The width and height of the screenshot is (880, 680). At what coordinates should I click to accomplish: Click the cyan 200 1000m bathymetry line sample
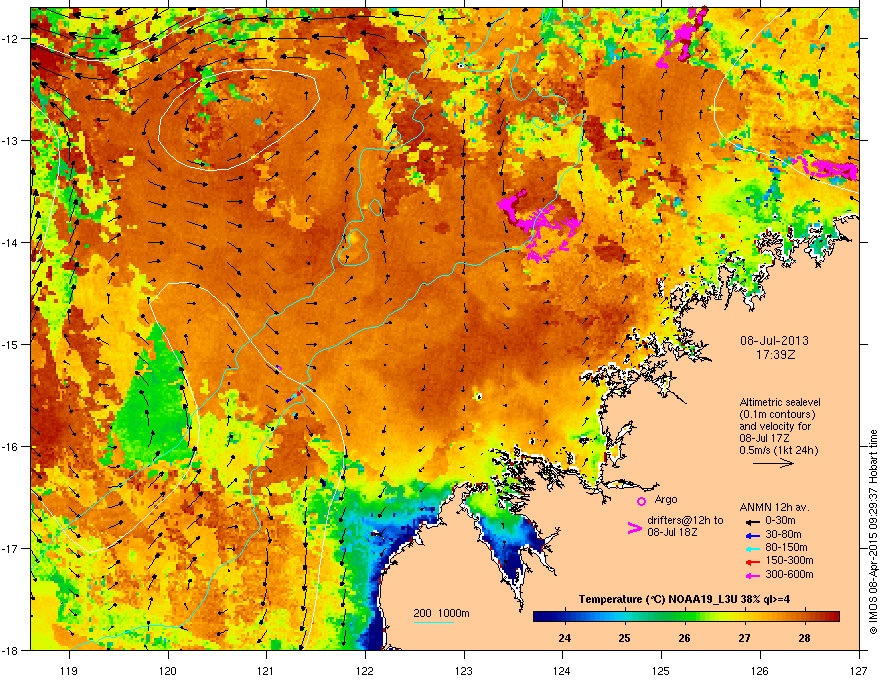(x=434, y=622)
